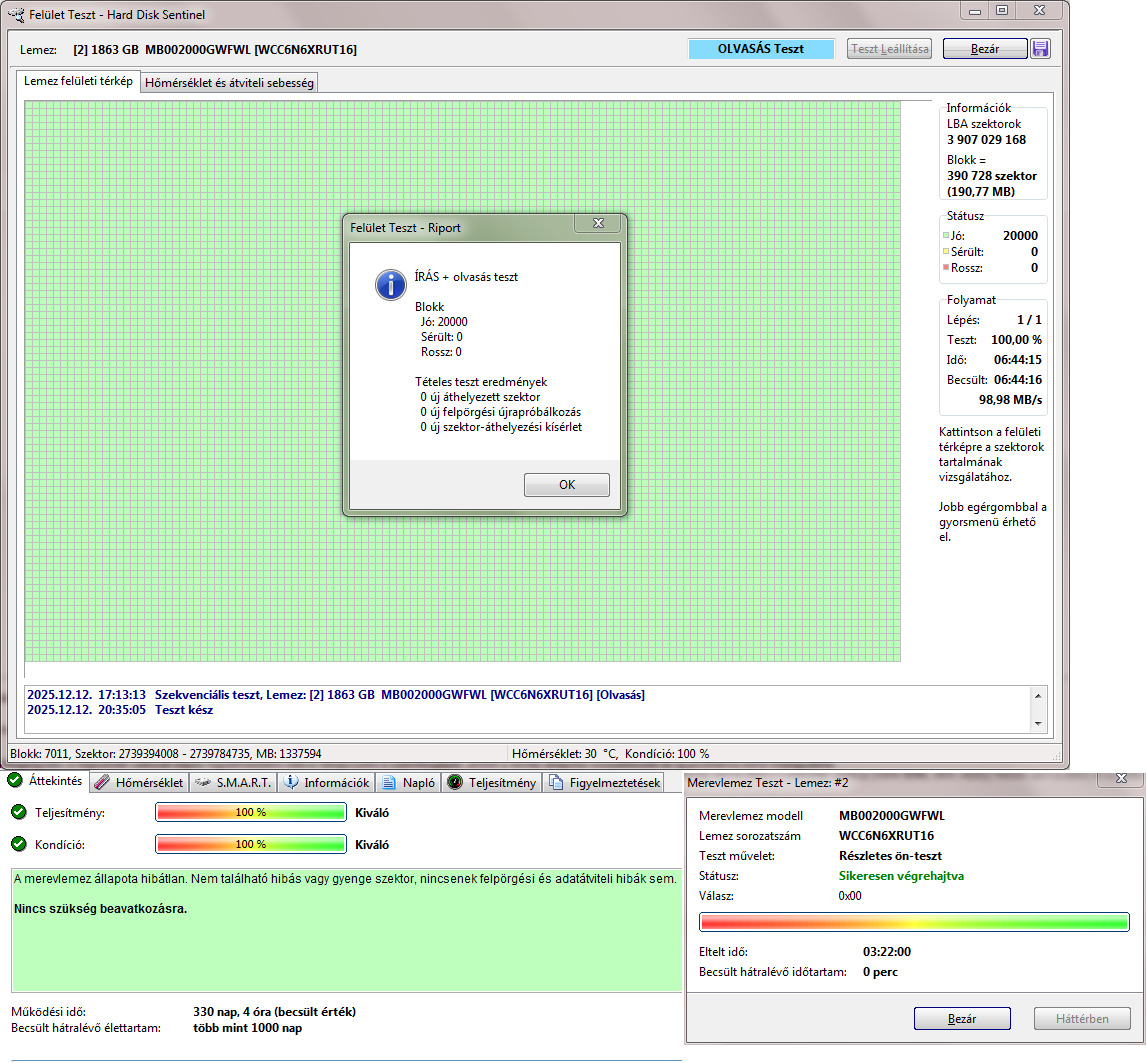Click Bezár in the Merevlemez Teszt window

962,1018
